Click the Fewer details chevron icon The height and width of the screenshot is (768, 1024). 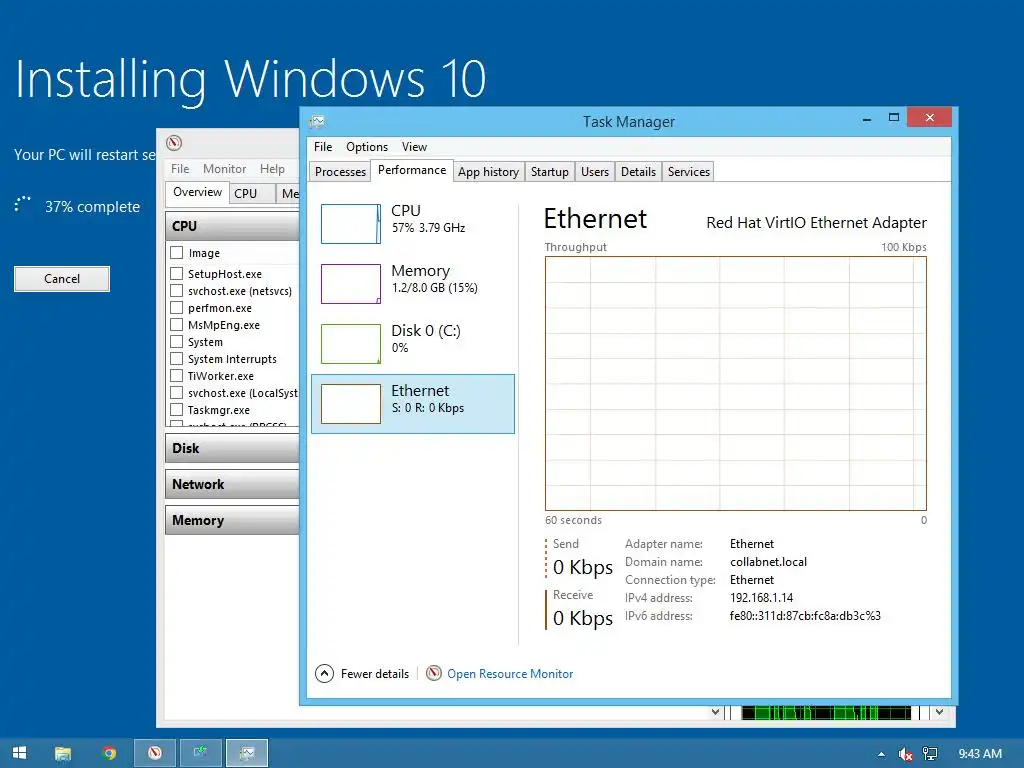(x=325, y=673)
